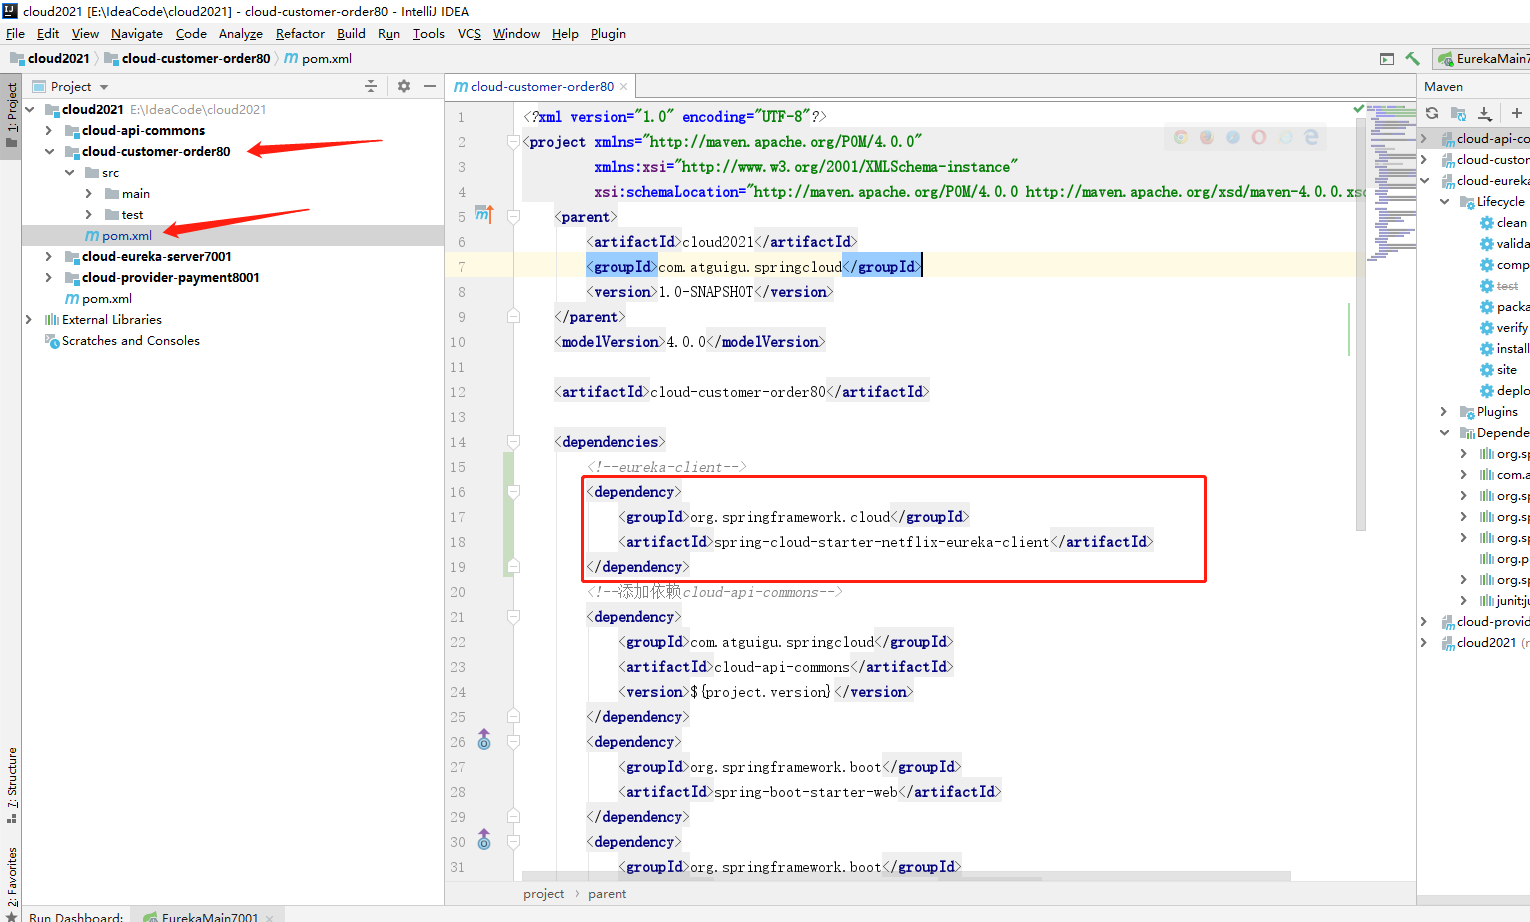The height and width of the screenshot is (922, 1530).
Task: Open preview with the Edge browser icon
Action: (x=1311, y=137)
